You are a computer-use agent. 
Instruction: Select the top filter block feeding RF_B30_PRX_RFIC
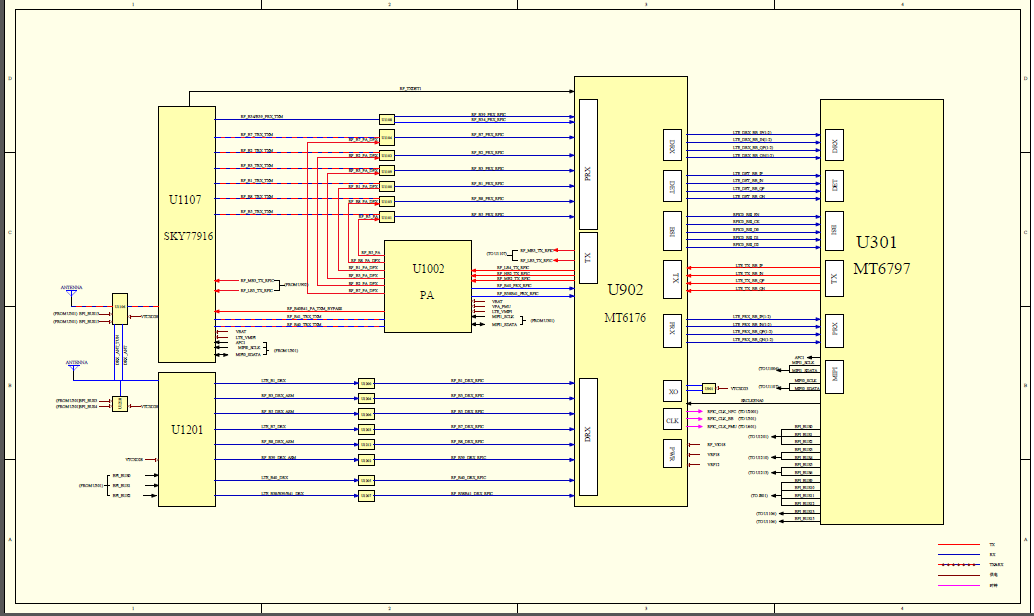(x=387, y=119)
